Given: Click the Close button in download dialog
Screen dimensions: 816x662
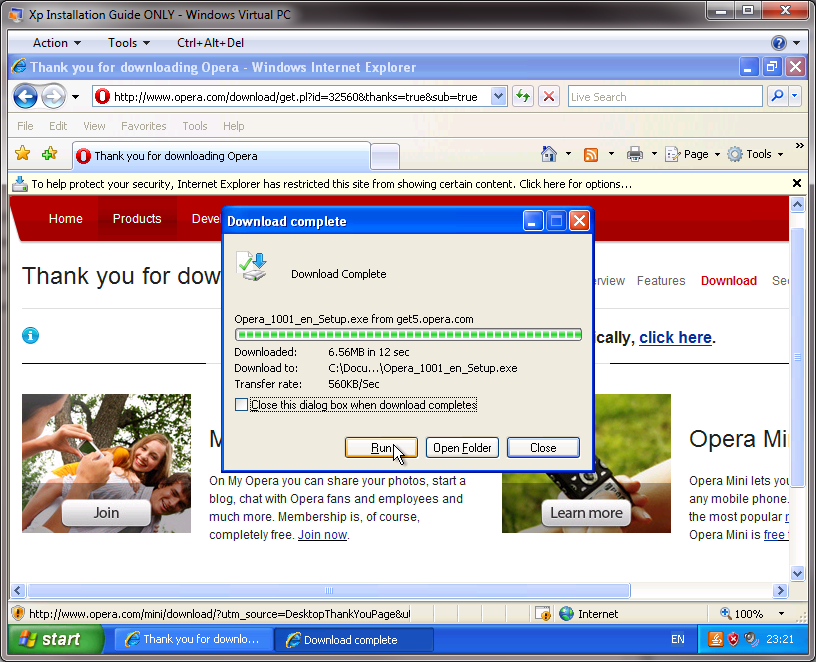Looking at the screenshot, I should point(543,448).
